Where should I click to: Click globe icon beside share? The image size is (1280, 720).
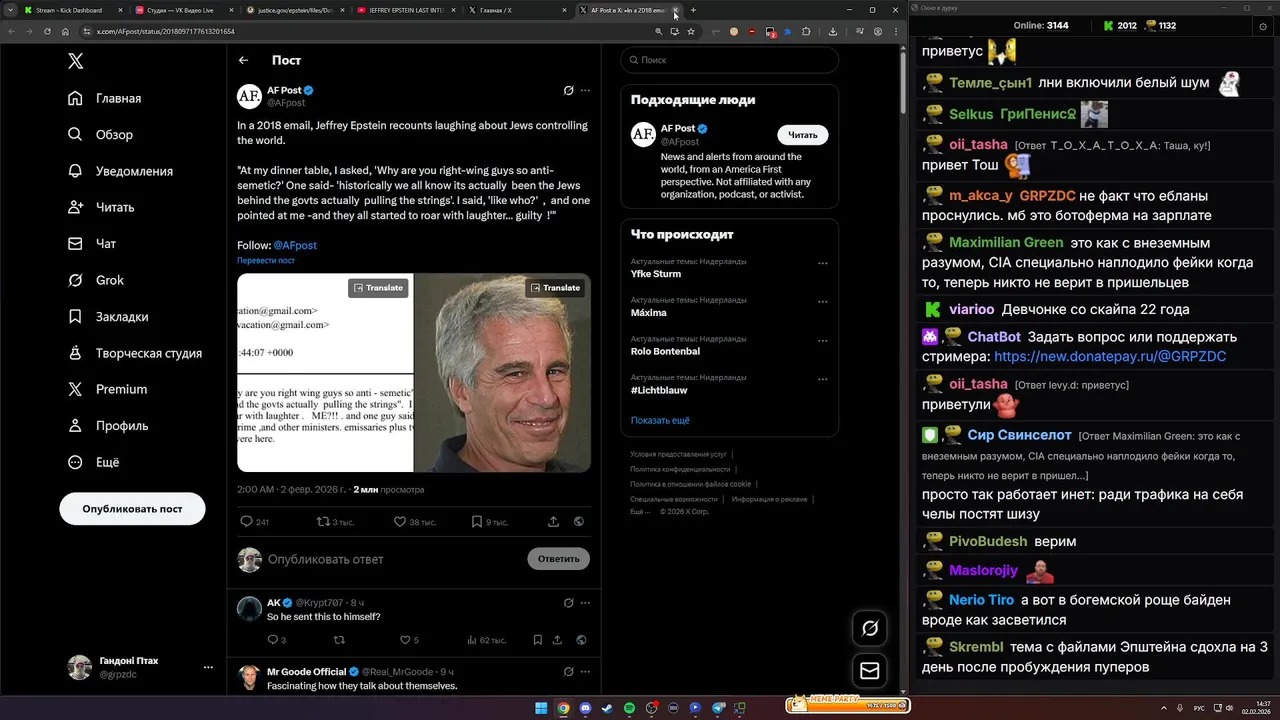click(x=579, y=521)
